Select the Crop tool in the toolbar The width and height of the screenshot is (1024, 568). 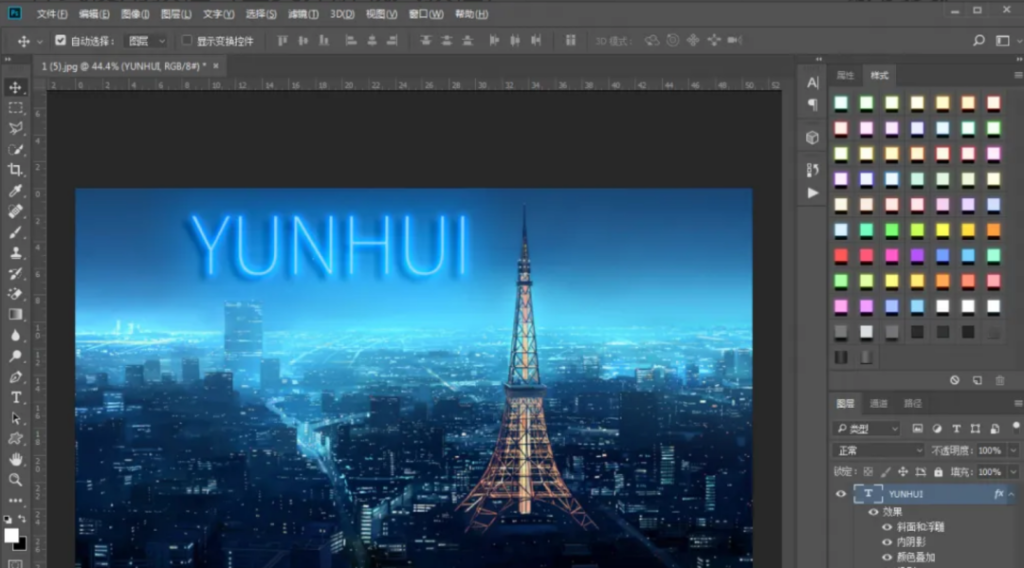click(x=16, y=170)
